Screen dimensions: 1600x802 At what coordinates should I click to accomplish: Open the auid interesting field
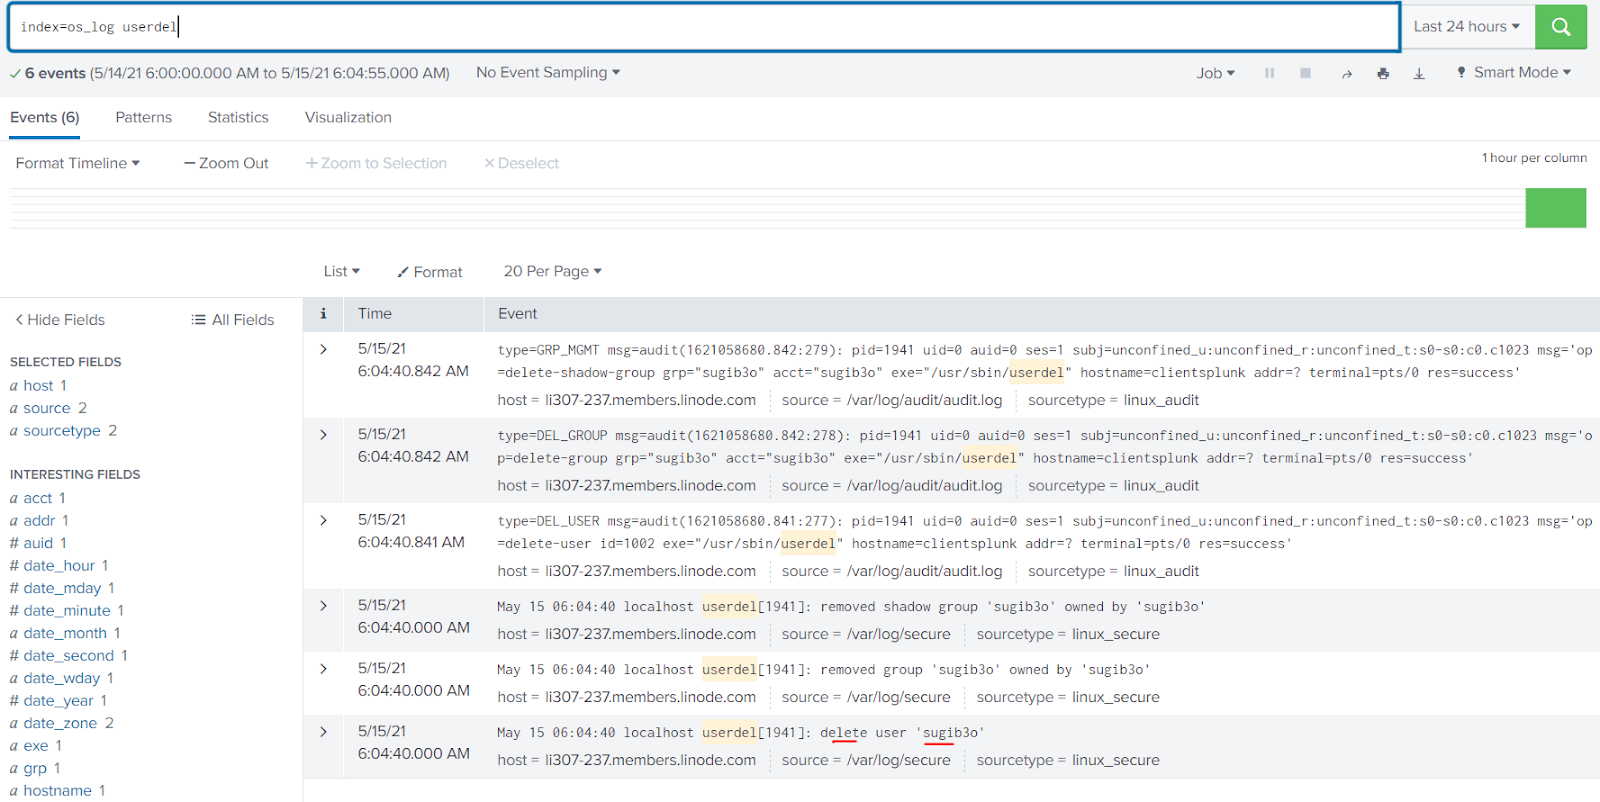click(x=38, y=543)
